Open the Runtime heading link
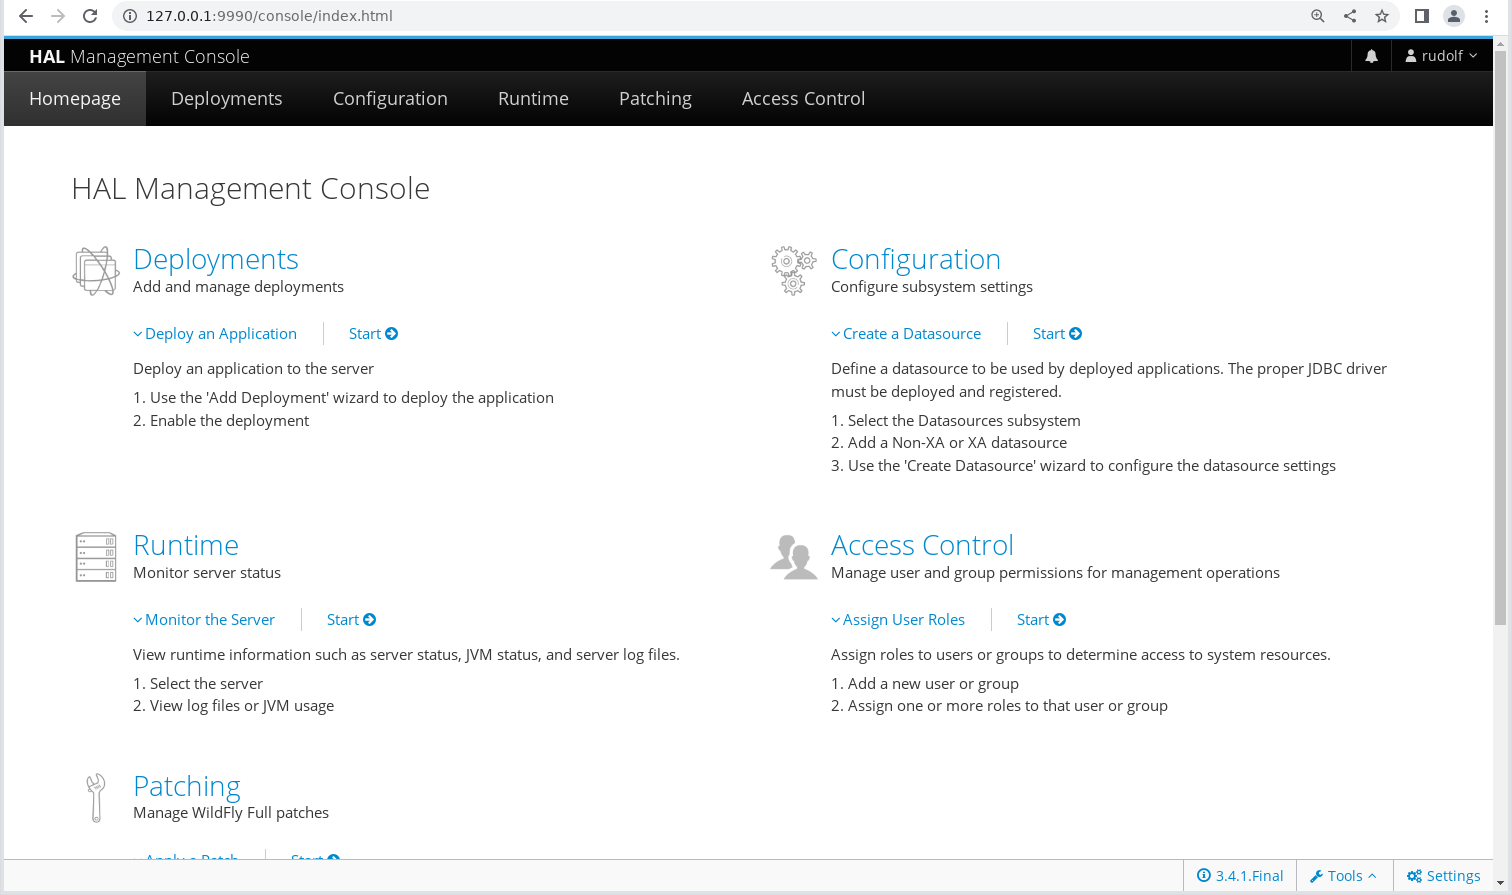The height and width of the screenshot is (895, 1512). click(x=186, y=545)
